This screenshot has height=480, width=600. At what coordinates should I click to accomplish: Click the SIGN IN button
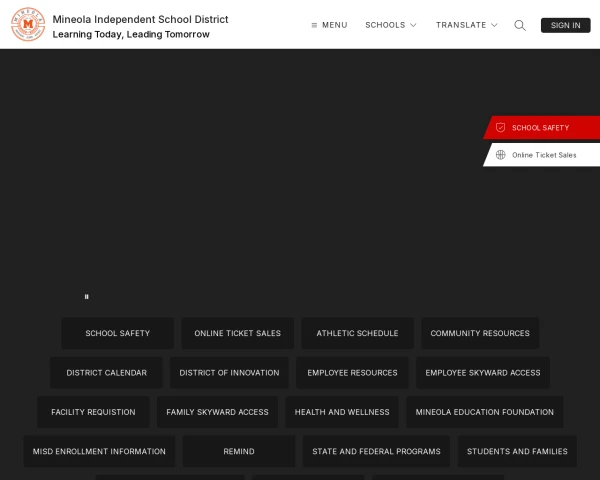566,25
